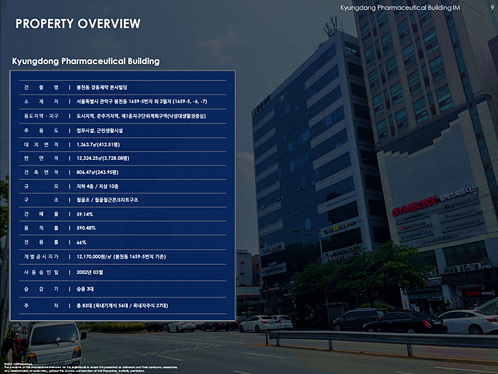
Task: Select the 806.47㎡ building area value
Action: (x=97, y=172)
